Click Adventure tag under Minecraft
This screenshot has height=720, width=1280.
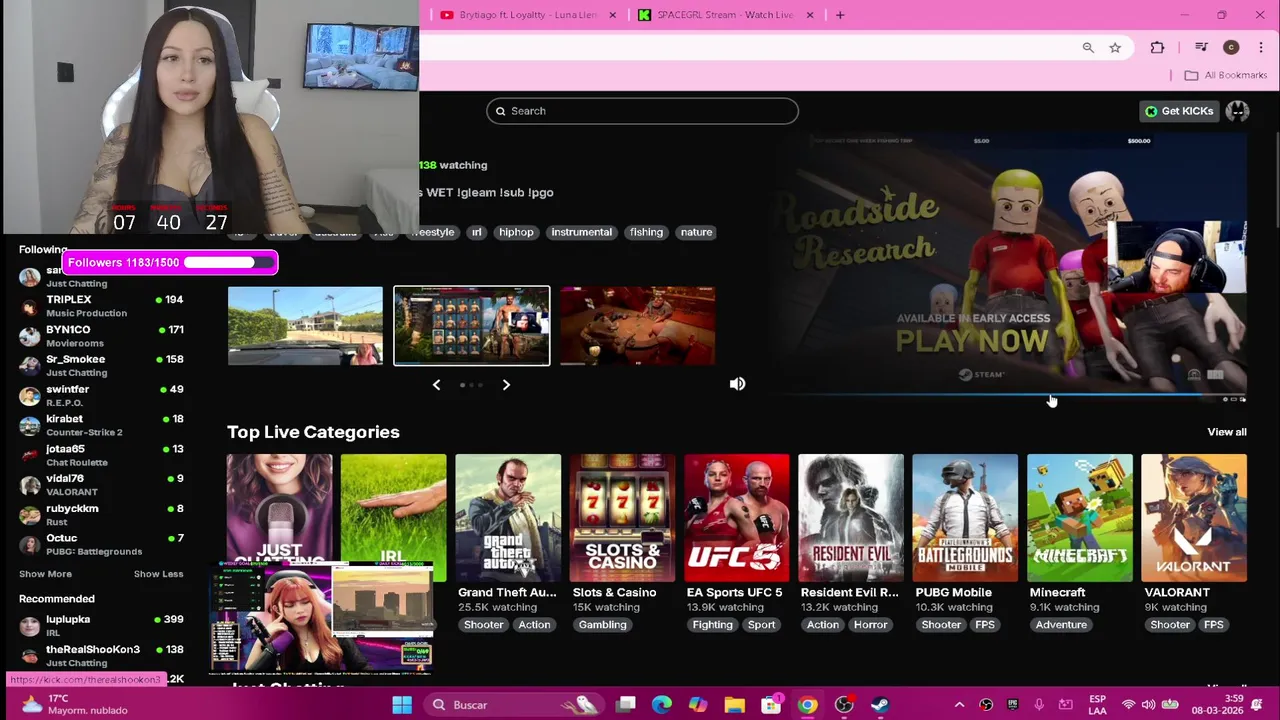pos(1061,625)
